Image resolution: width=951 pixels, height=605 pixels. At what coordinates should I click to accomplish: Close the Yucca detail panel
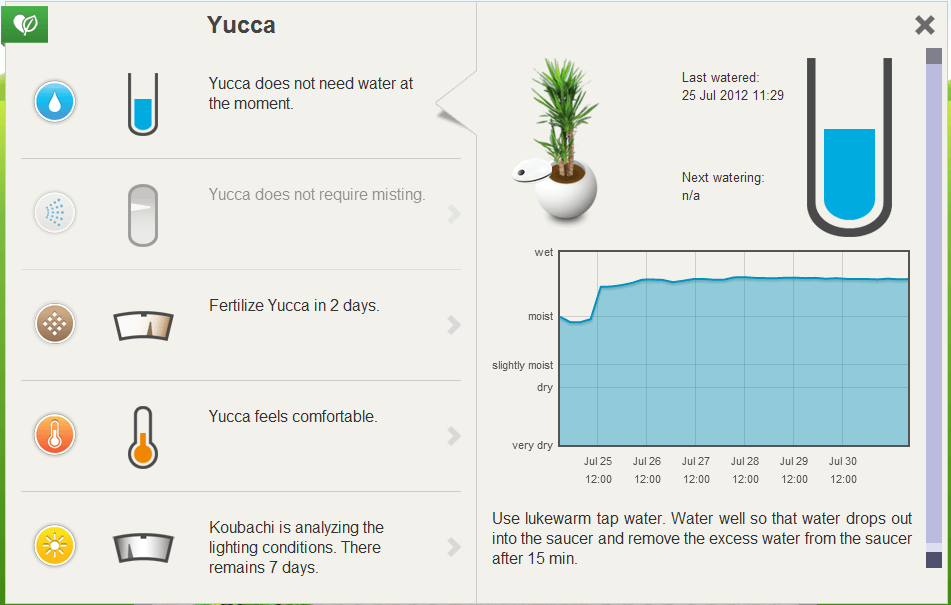pos(924,25)
